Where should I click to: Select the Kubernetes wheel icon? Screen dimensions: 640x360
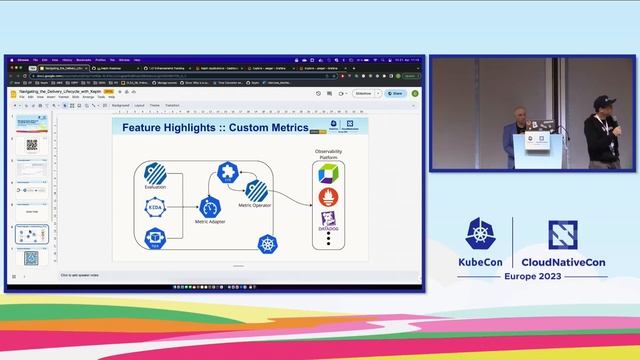267,244
